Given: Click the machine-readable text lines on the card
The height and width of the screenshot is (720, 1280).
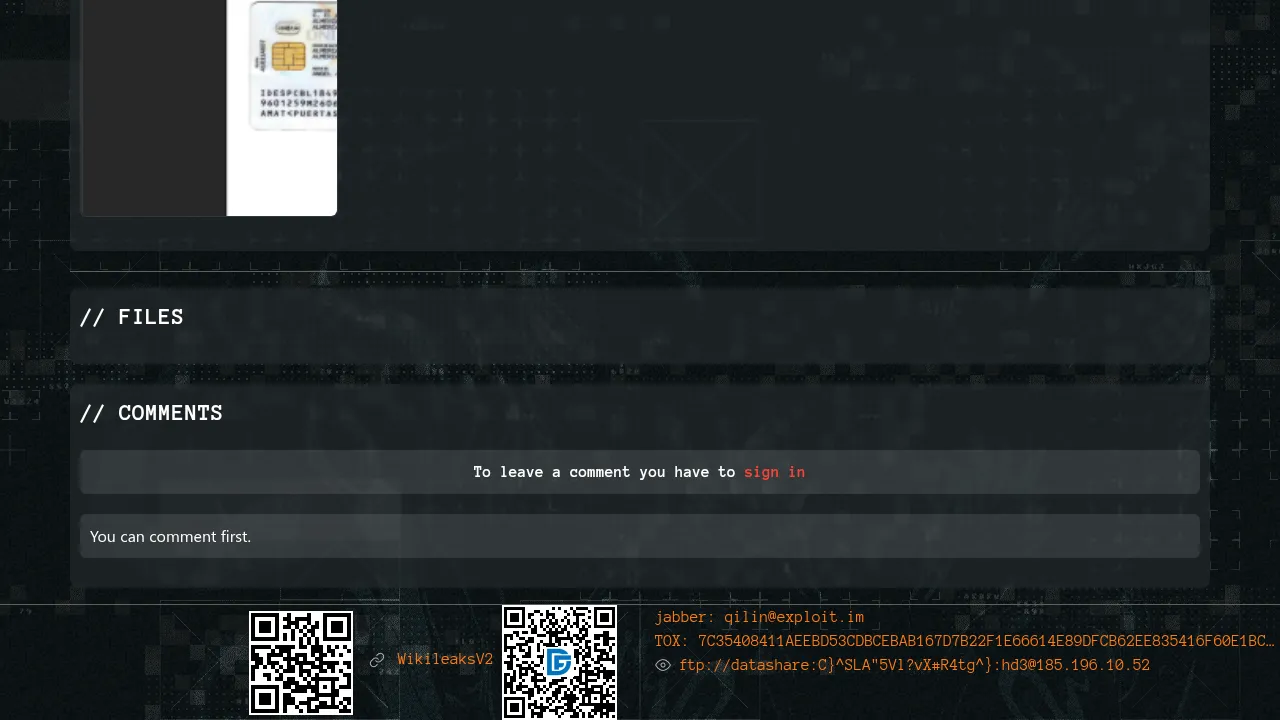Looking at the screenshot, I should coord(298,103).
